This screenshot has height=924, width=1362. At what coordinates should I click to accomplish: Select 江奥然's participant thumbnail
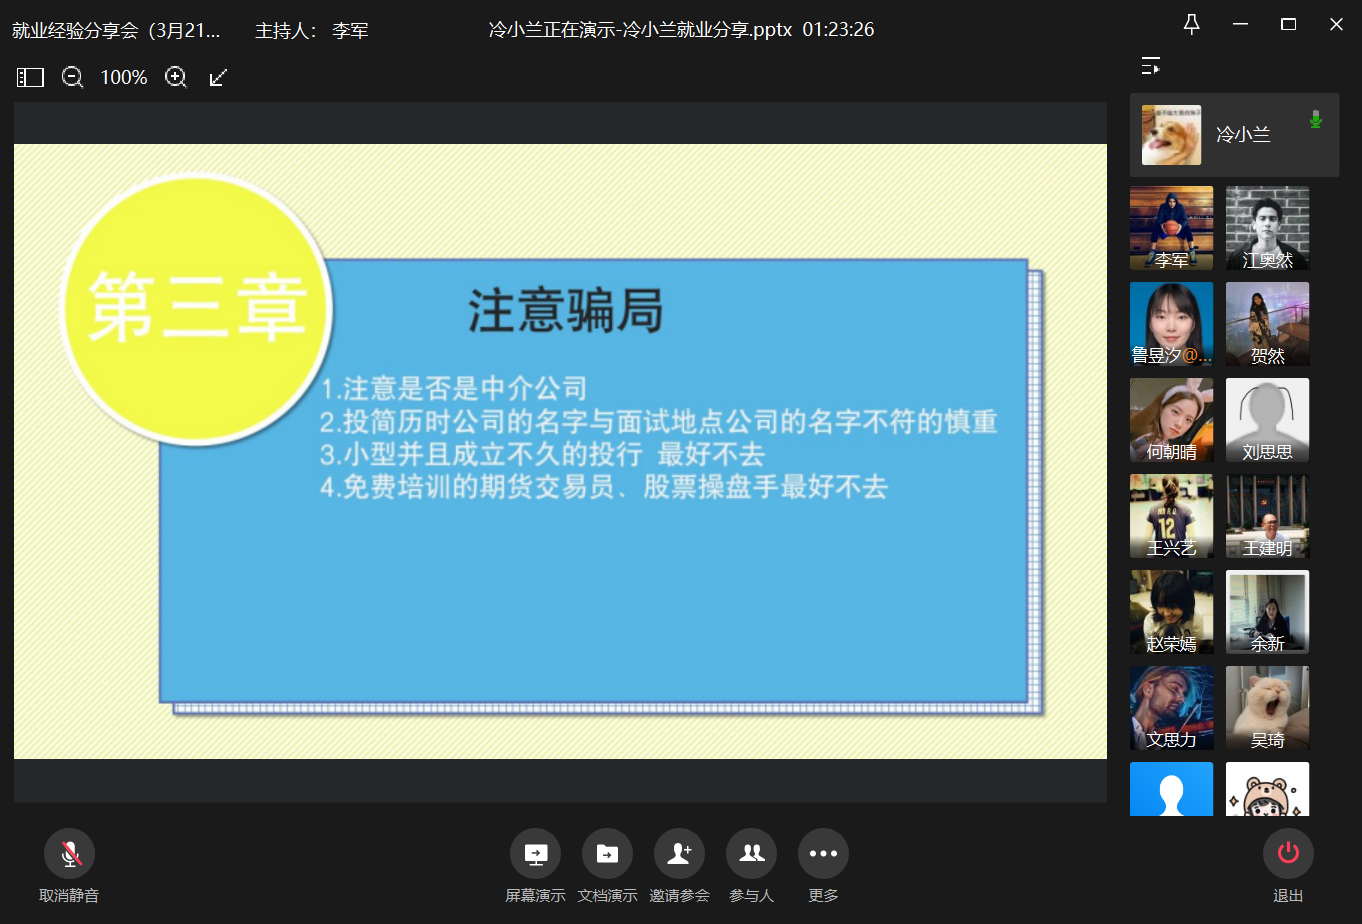pos(1267,227)
